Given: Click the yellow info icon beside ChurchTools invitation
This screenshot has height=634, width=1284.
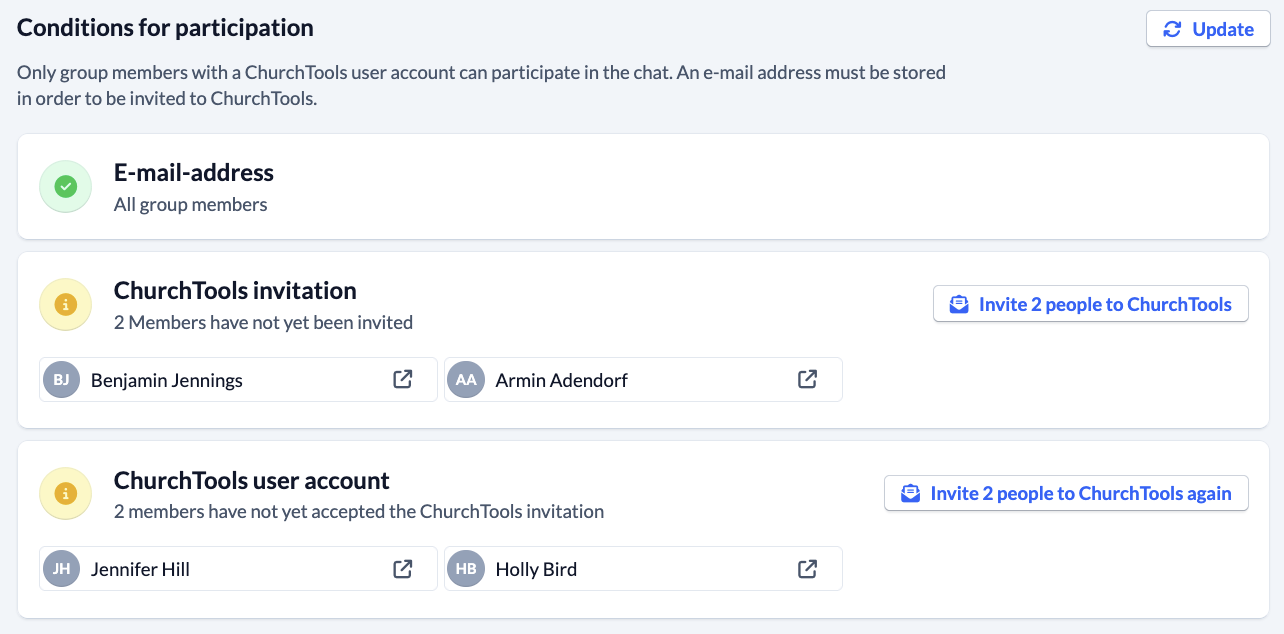Looking at the screenshot, I should click(66, 305).
